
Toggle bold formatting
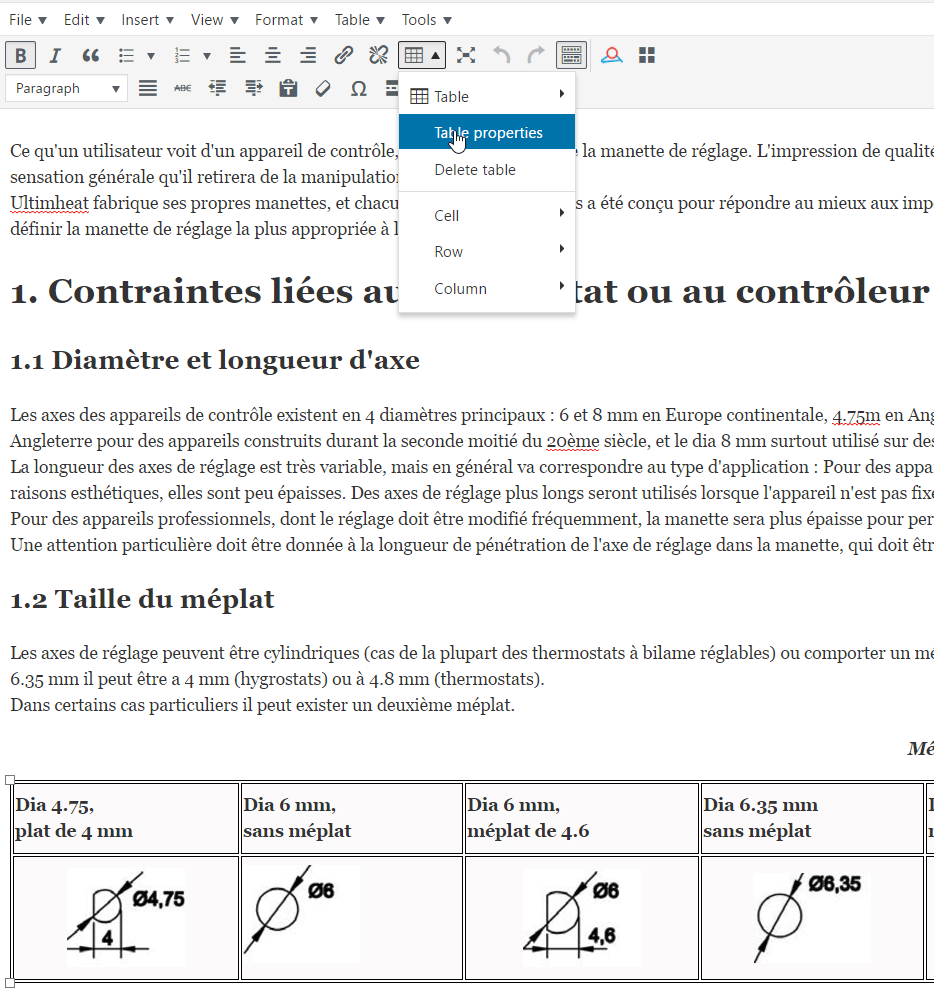[20, 55]
